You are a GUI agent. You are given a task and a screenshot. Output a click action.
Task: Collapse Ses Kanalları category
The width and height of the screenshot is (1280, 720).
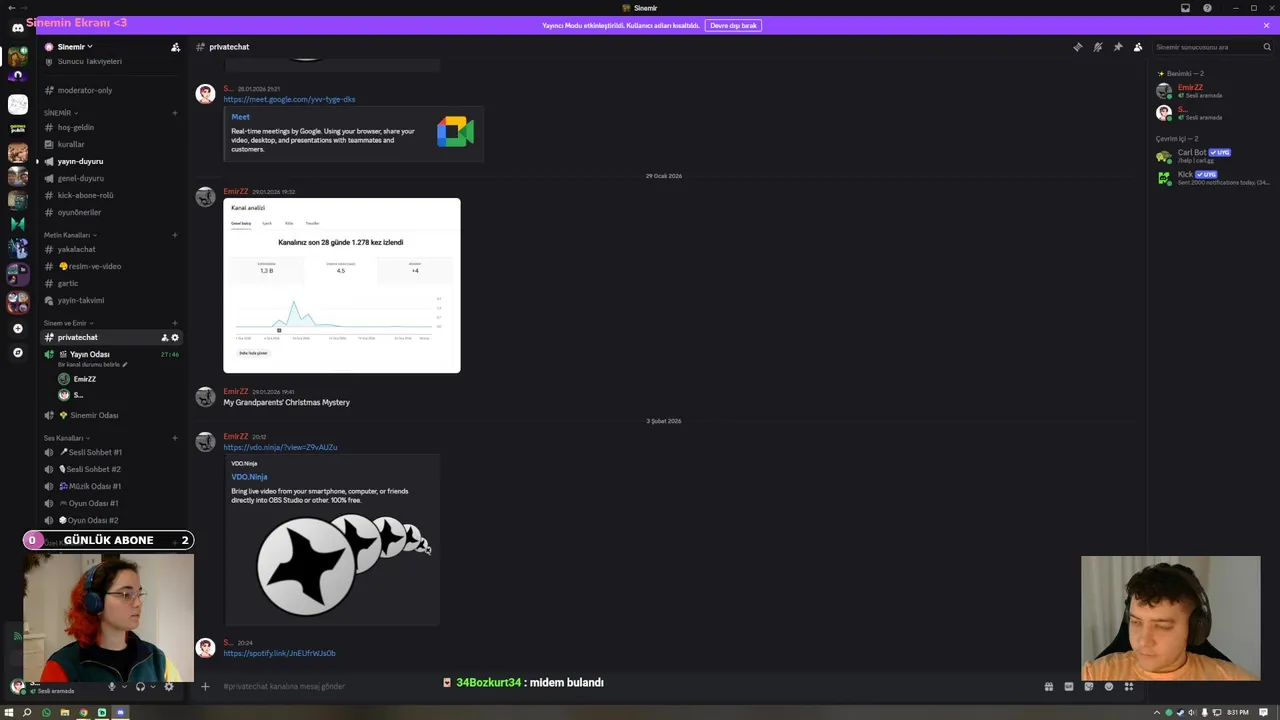(66, 438)
